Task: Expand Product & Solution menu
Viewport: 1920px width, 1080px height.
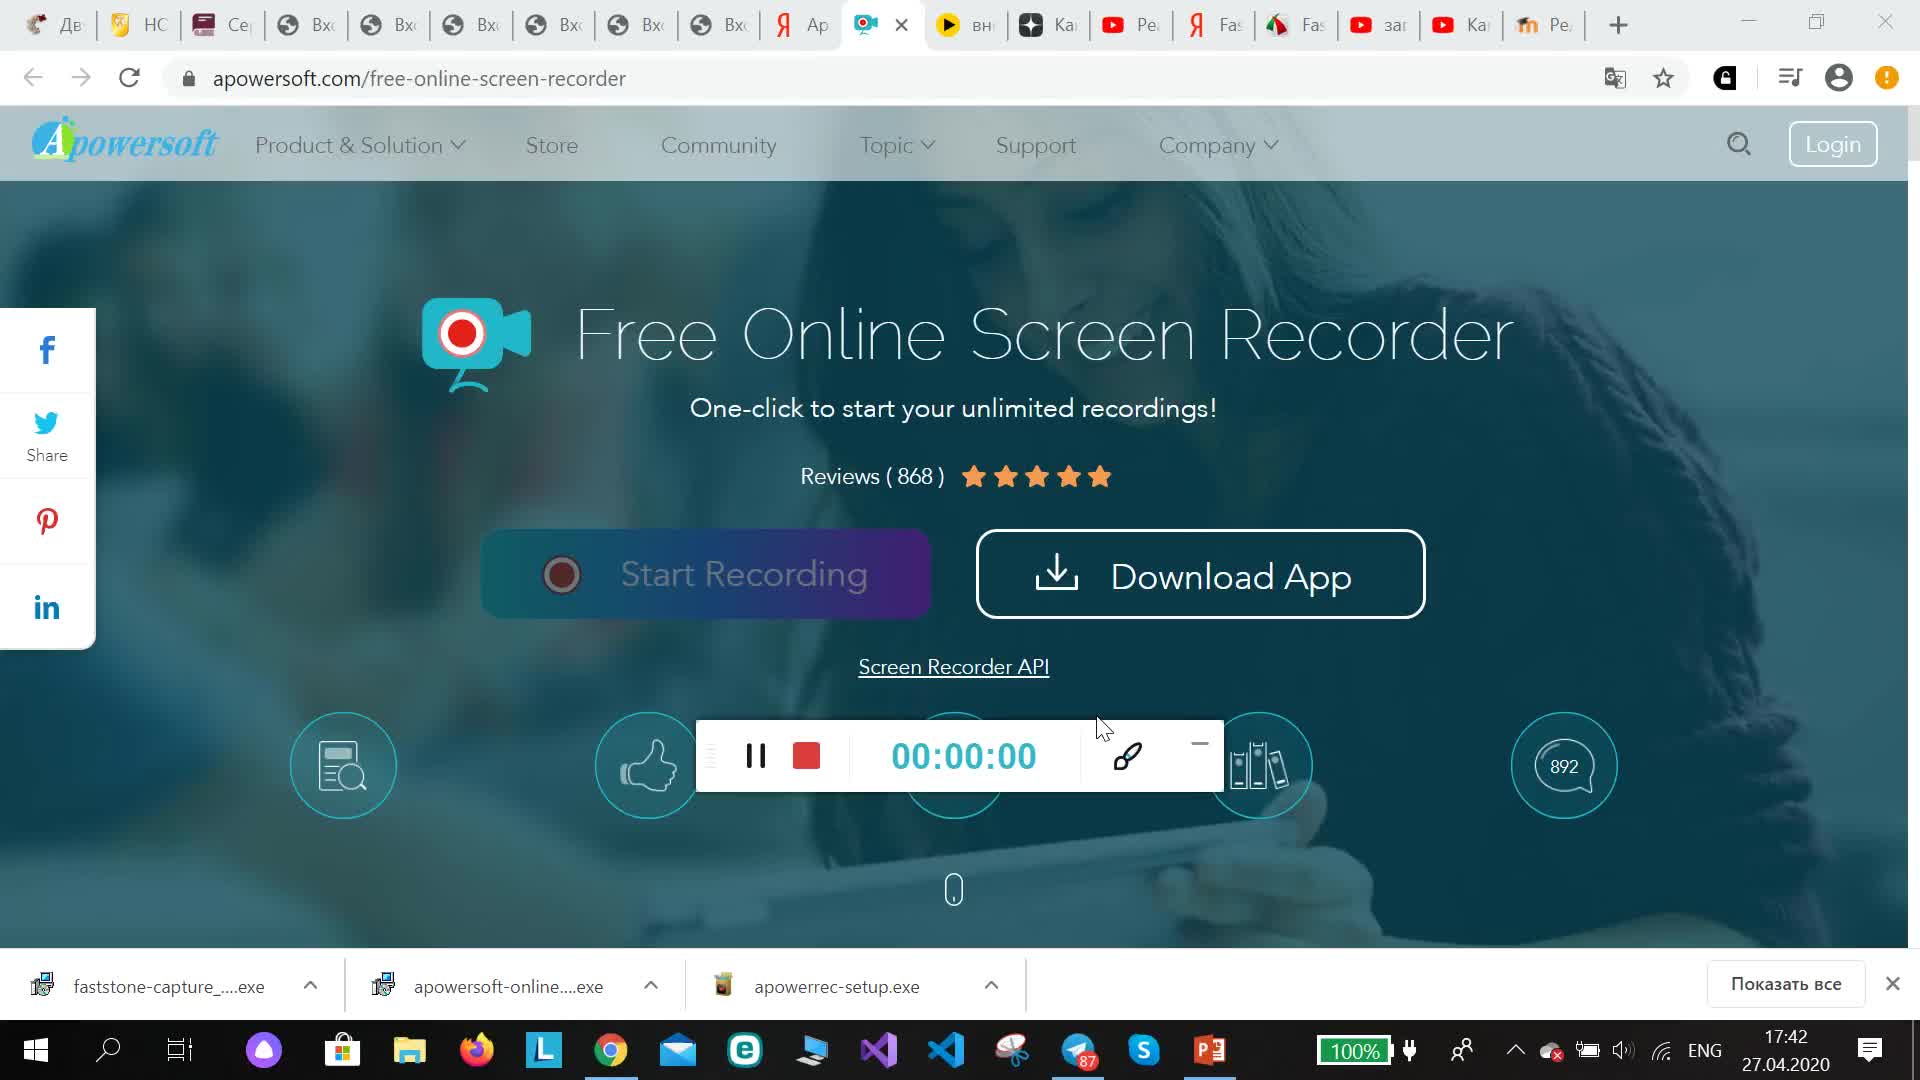Action: point(360,145)
